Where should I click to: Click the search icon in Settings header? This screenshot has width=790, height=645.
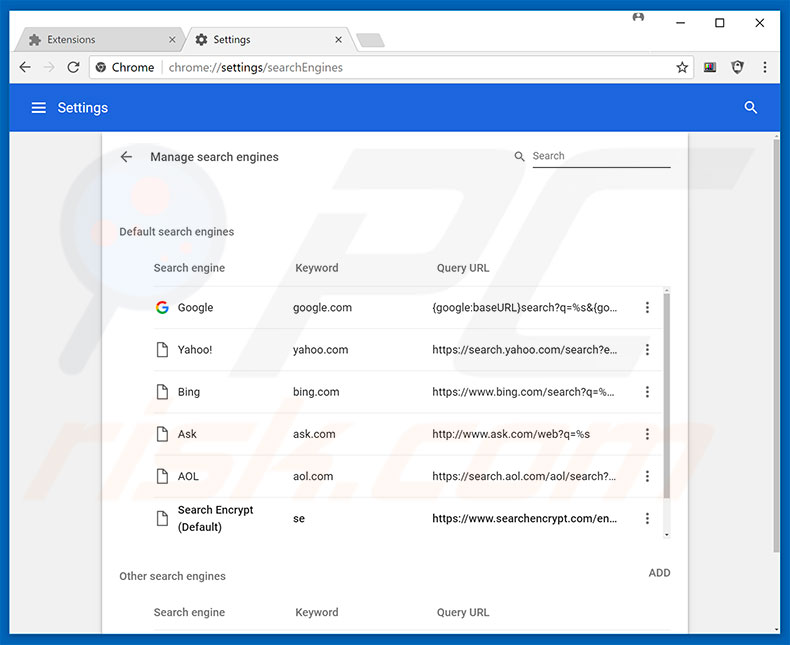point(751,108)
